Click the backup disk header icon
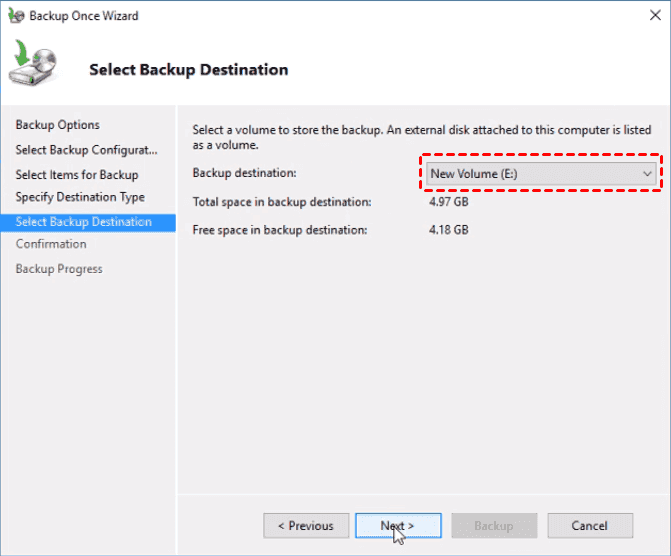 point(34,67)
